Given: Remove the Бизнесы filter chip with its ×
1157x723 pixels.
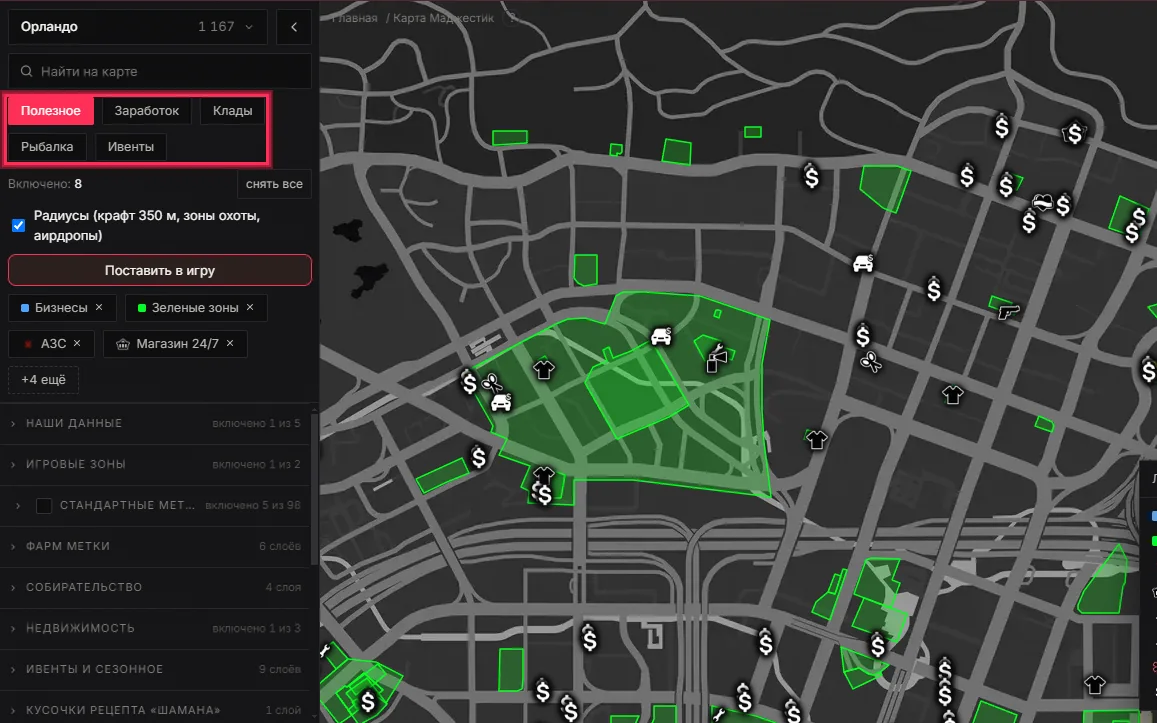Looking at the screenshot, I should 99,307.
